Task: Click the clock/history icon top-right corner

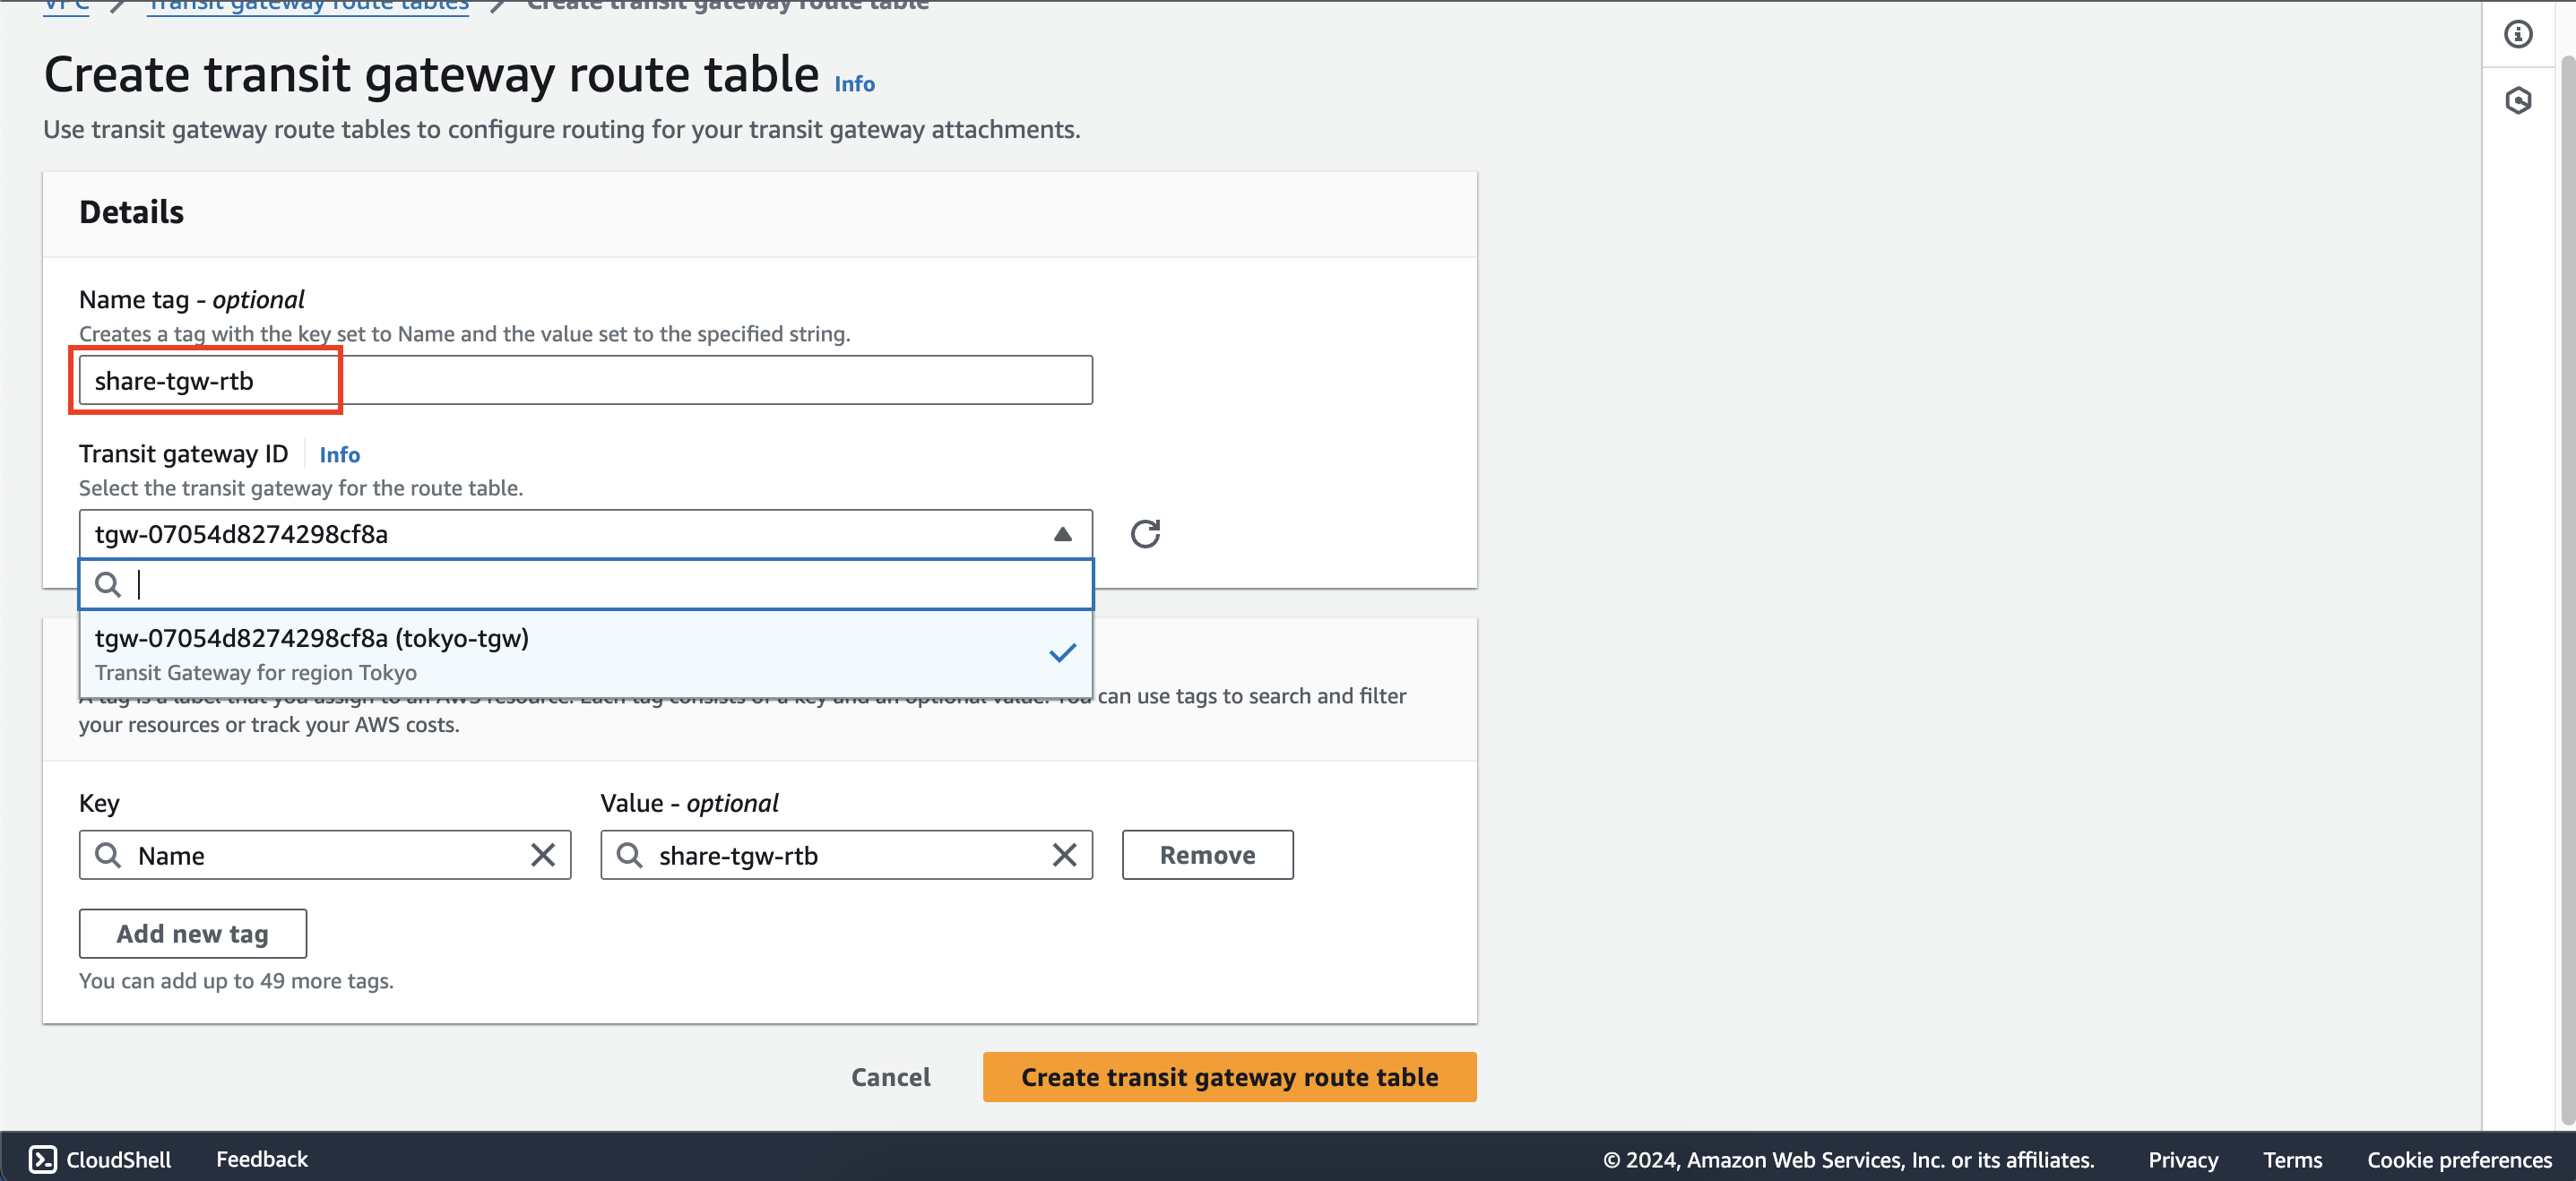Action: click(x=2519, y=100)
